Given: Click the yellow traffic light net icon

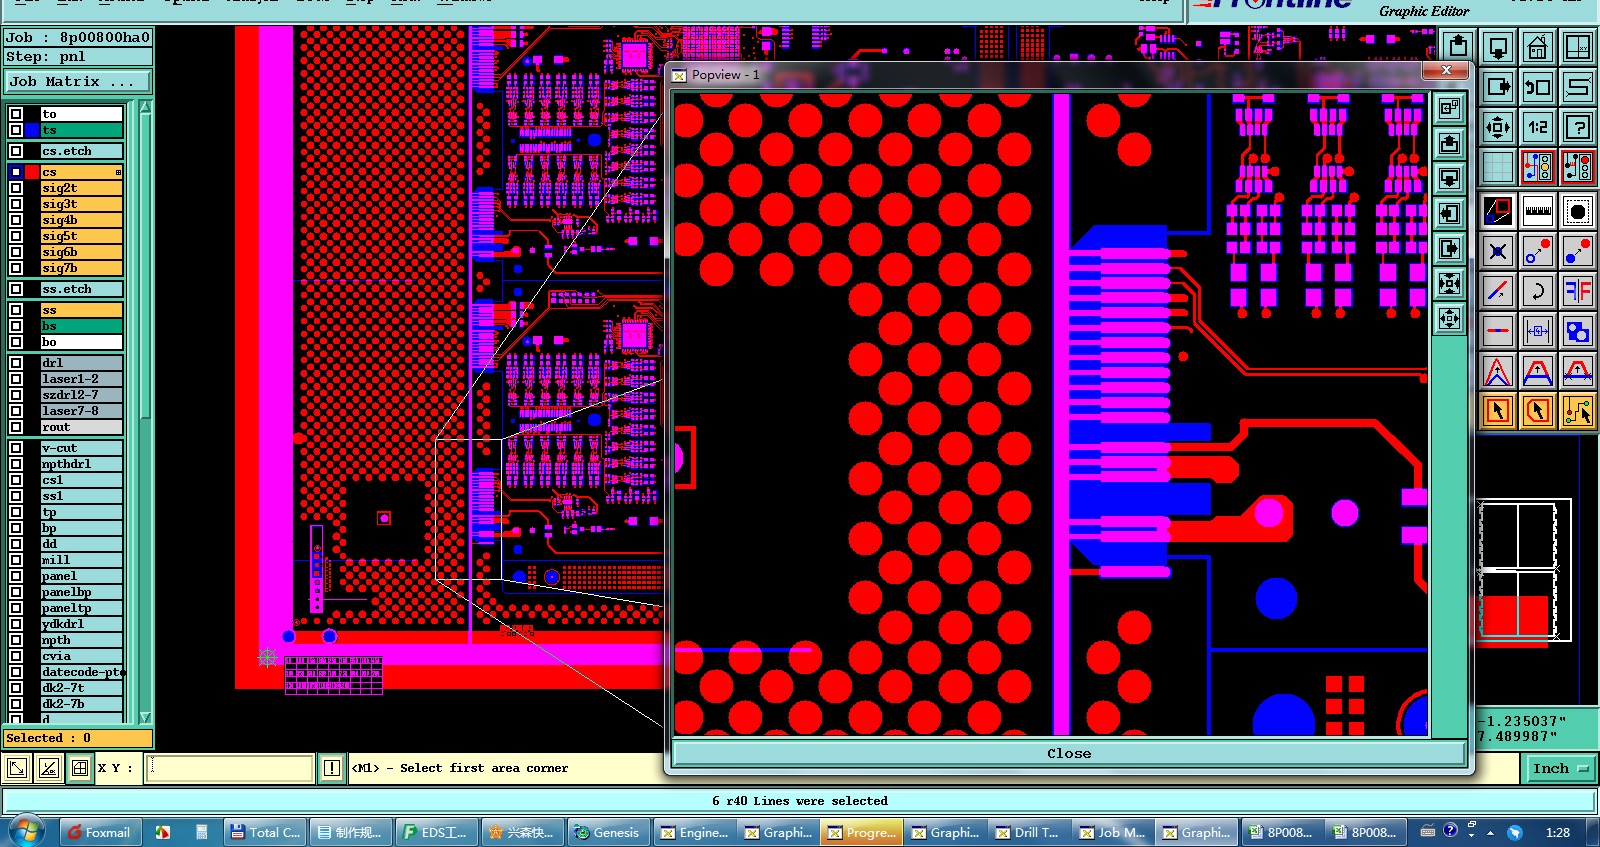Looking at the screenshot, I should coord(1538,167).
